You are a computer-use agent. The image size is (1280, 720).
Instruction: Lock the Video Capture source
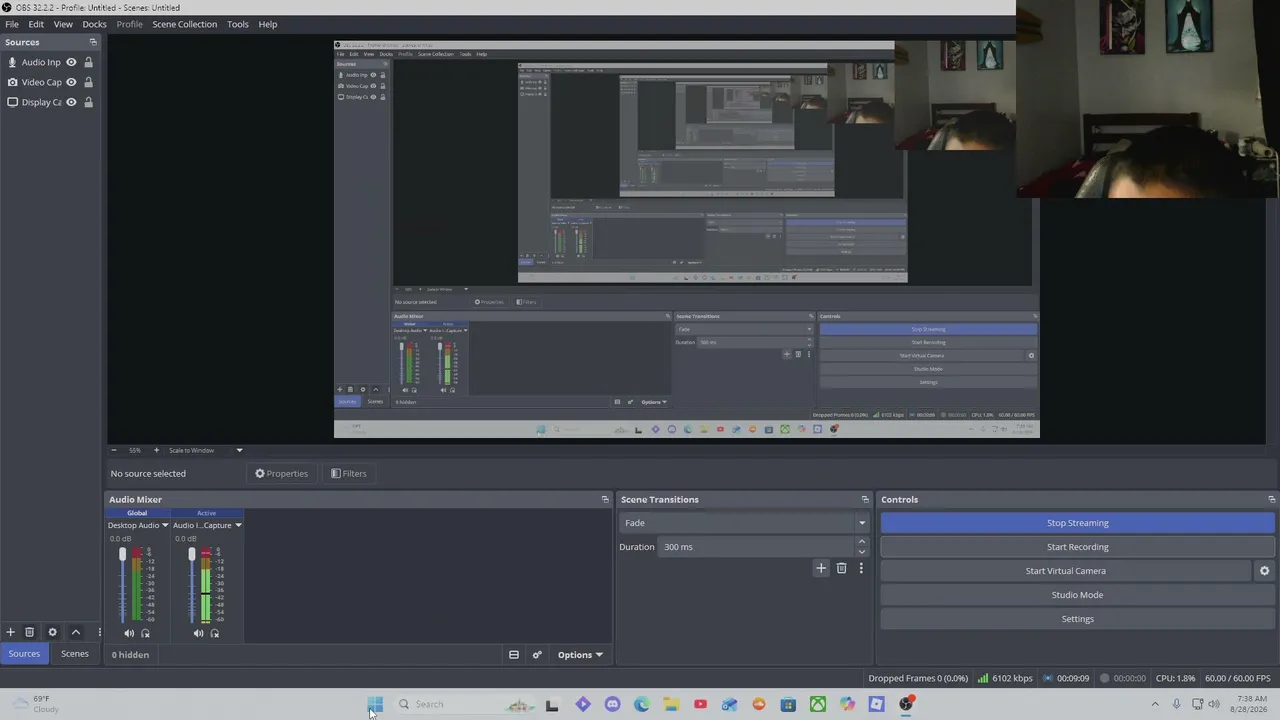point(88,82)
